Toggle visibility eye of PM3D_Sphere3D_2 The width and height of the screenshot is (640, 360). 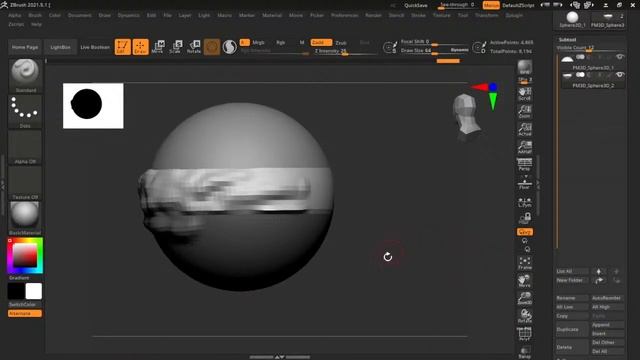pyautogui.click(x=620, y=75)
